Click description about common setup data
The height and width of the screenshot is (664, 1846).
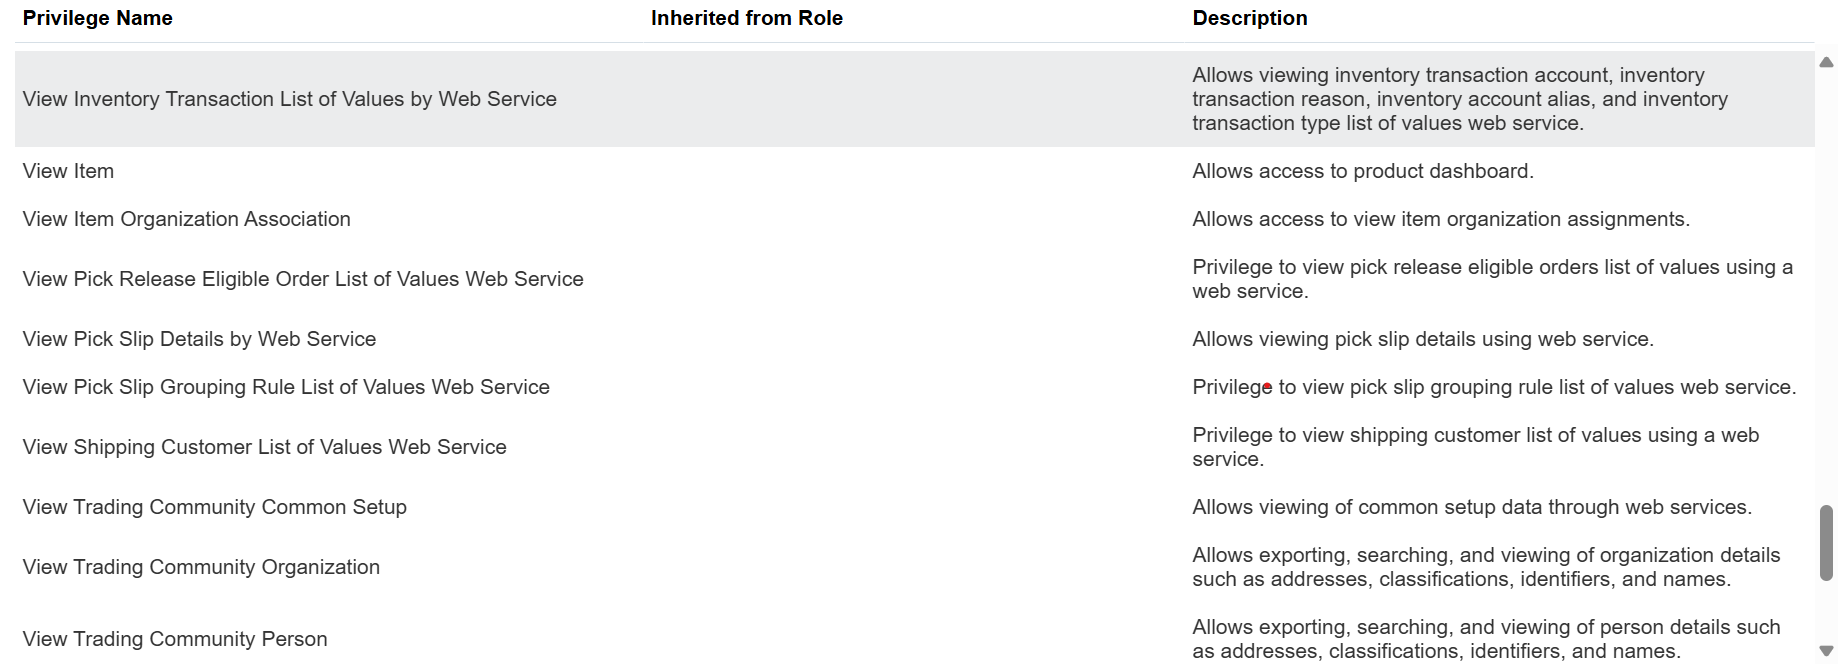pyautogui.click(x=1472, y=507)
